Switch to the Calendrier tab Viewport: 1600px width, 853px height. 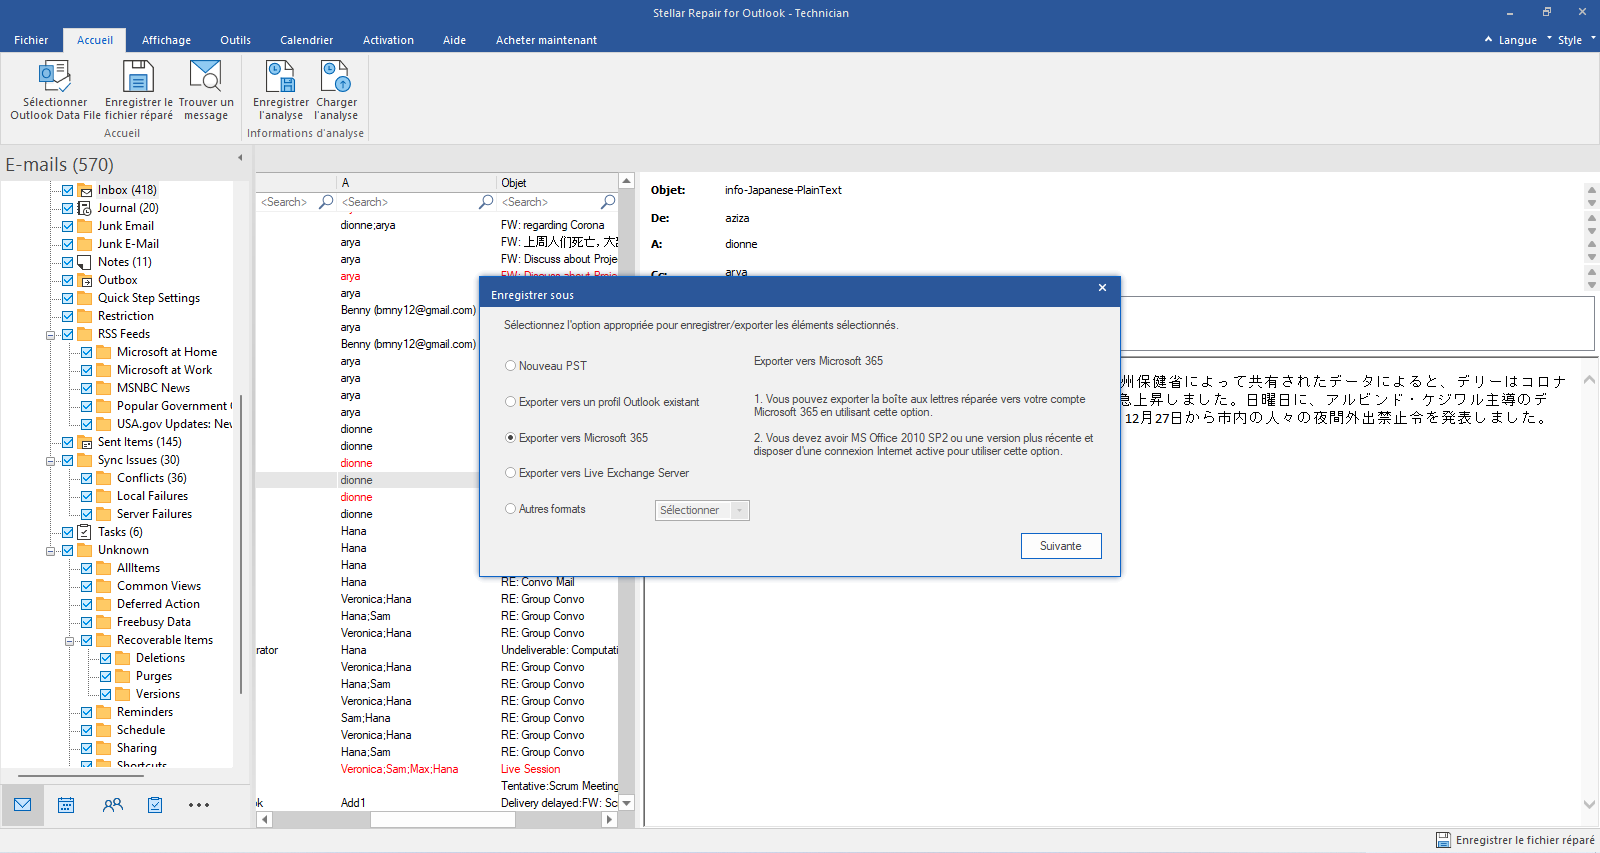click(306, 40)
